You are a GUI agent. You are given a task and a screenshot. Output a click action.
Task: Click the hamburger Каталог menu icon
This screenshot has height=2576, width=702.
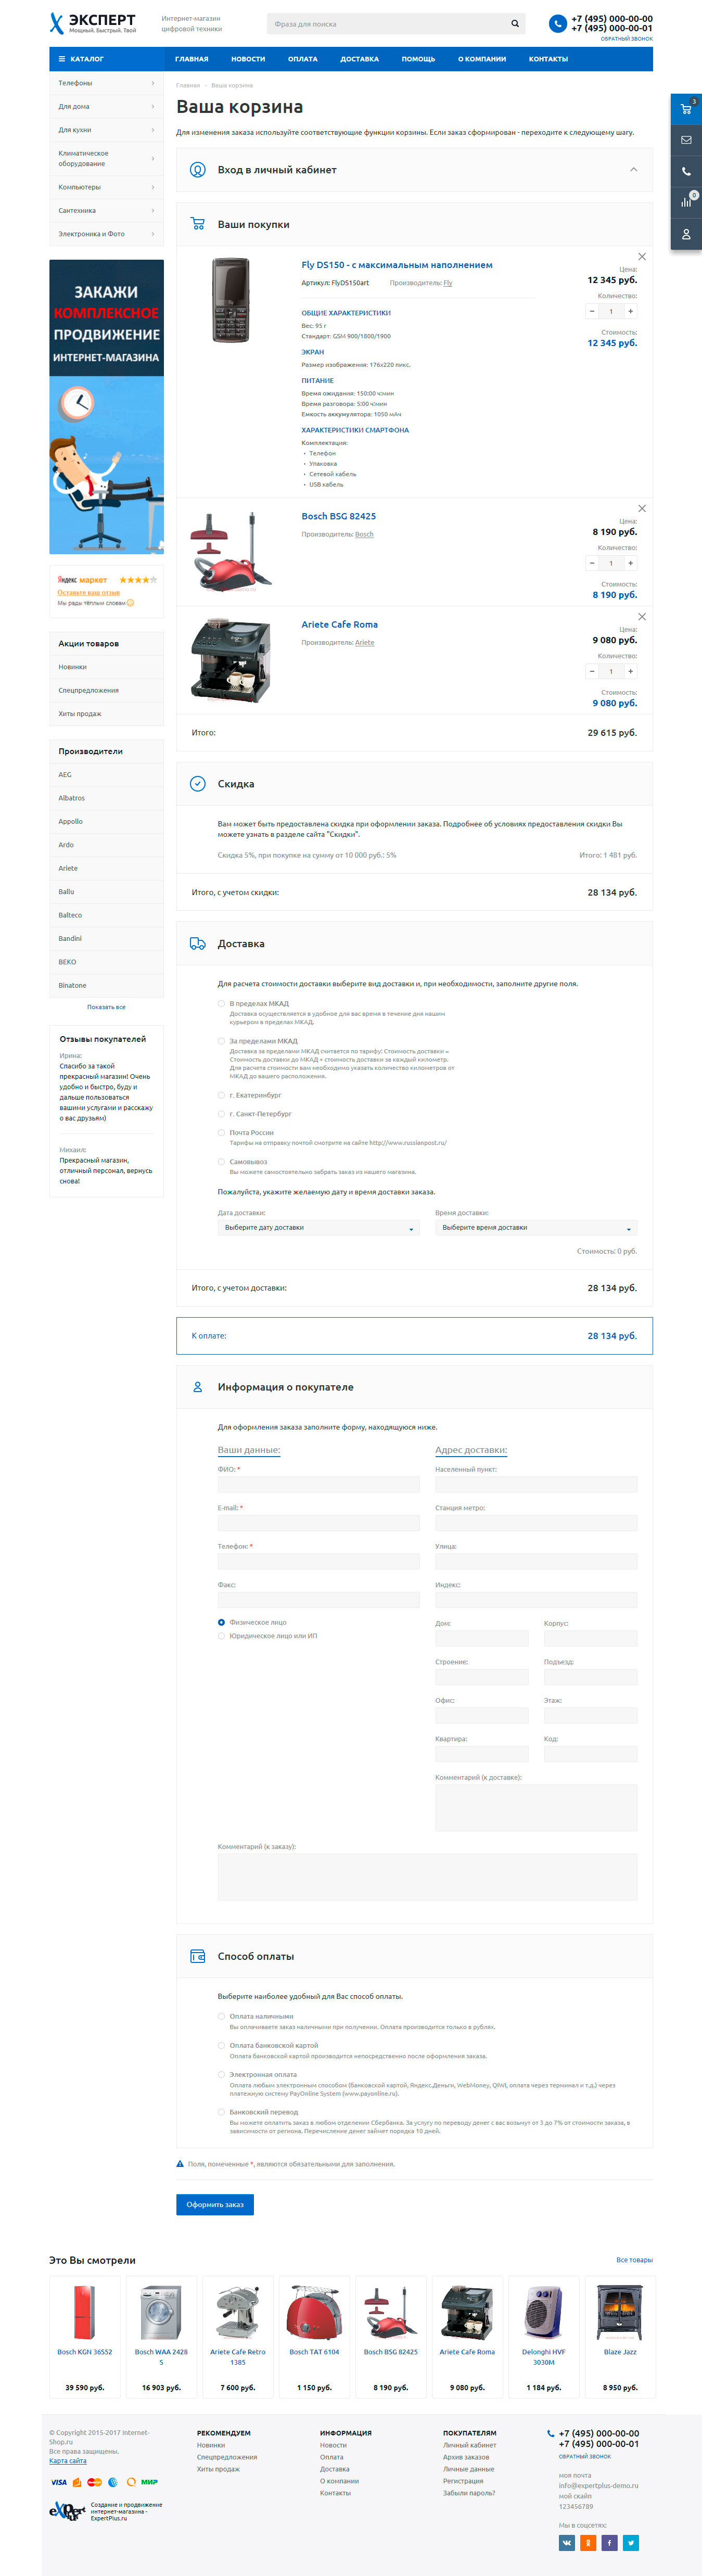[x=62, y=59]
